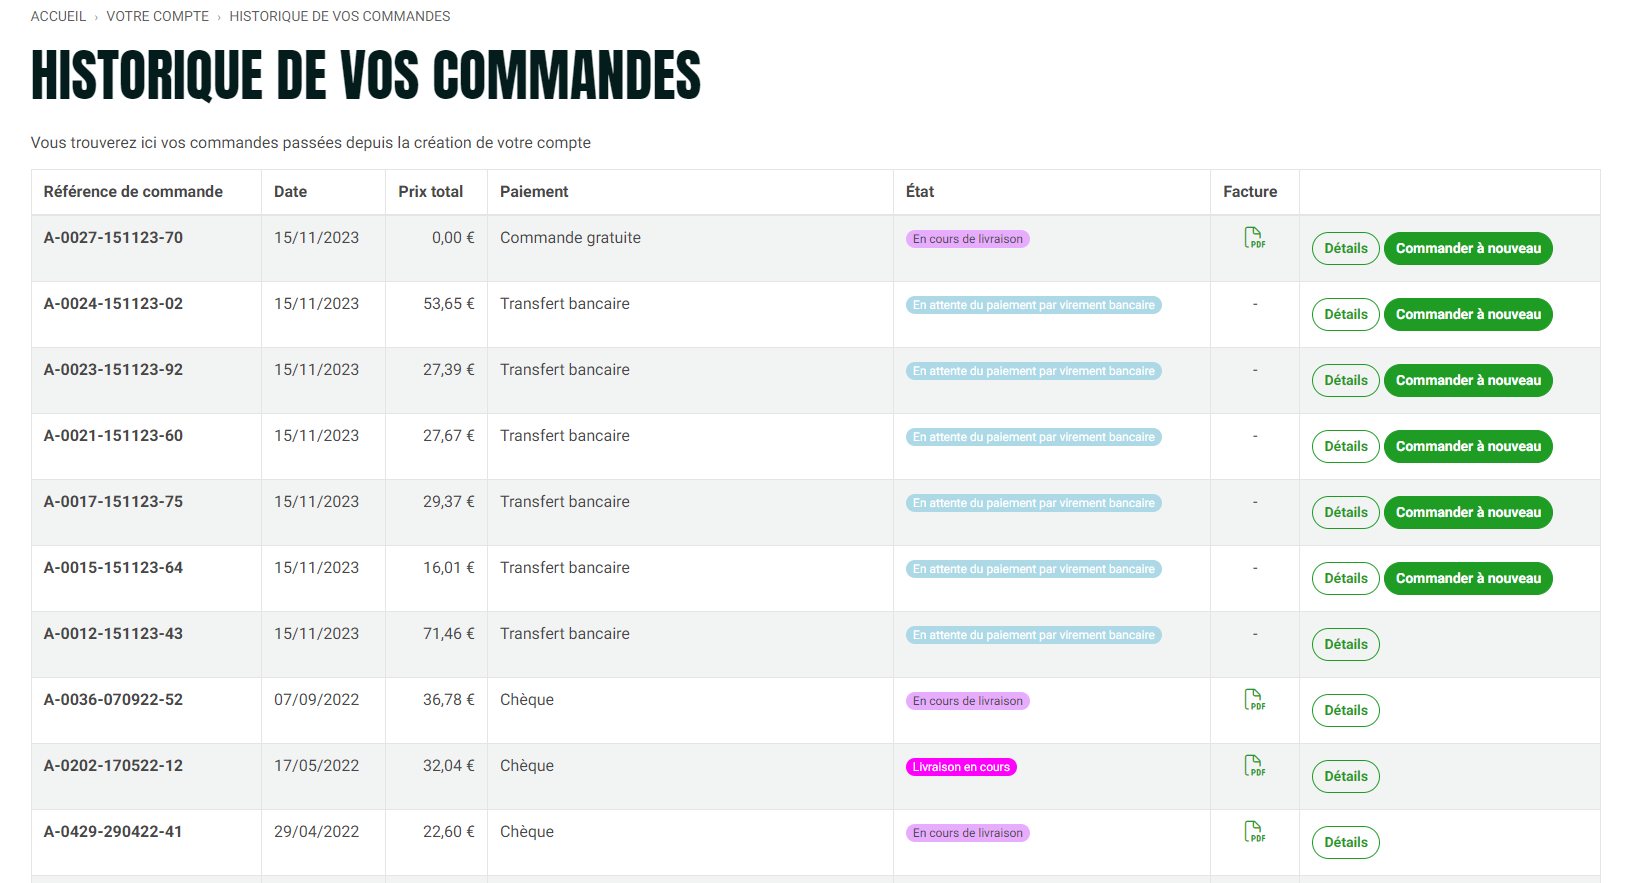Viewport: 1646px width, 883px height.
Task: Click bank transfer pending badge for A-0012-151123-43
Action: 1033,635
